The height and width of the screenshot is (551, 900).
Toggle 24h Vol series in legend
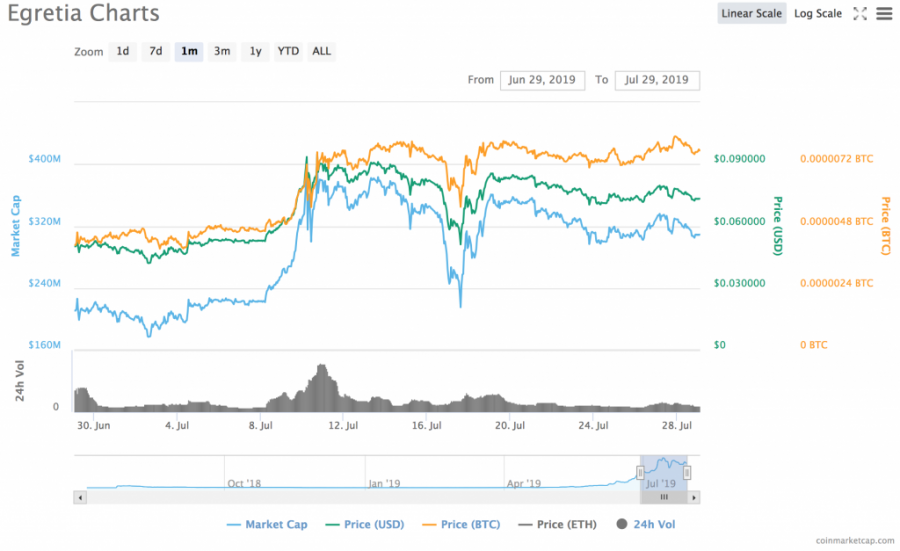(x=646, y=524)
